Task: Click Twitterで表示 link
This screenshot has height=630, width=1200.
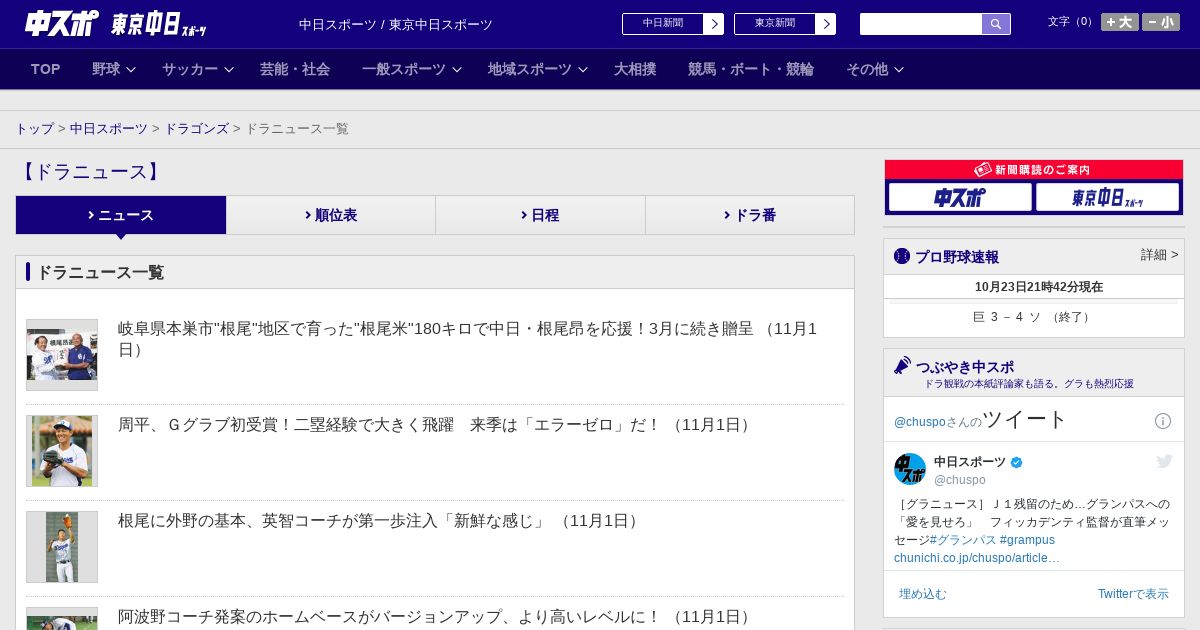Action: point(1133,594)
